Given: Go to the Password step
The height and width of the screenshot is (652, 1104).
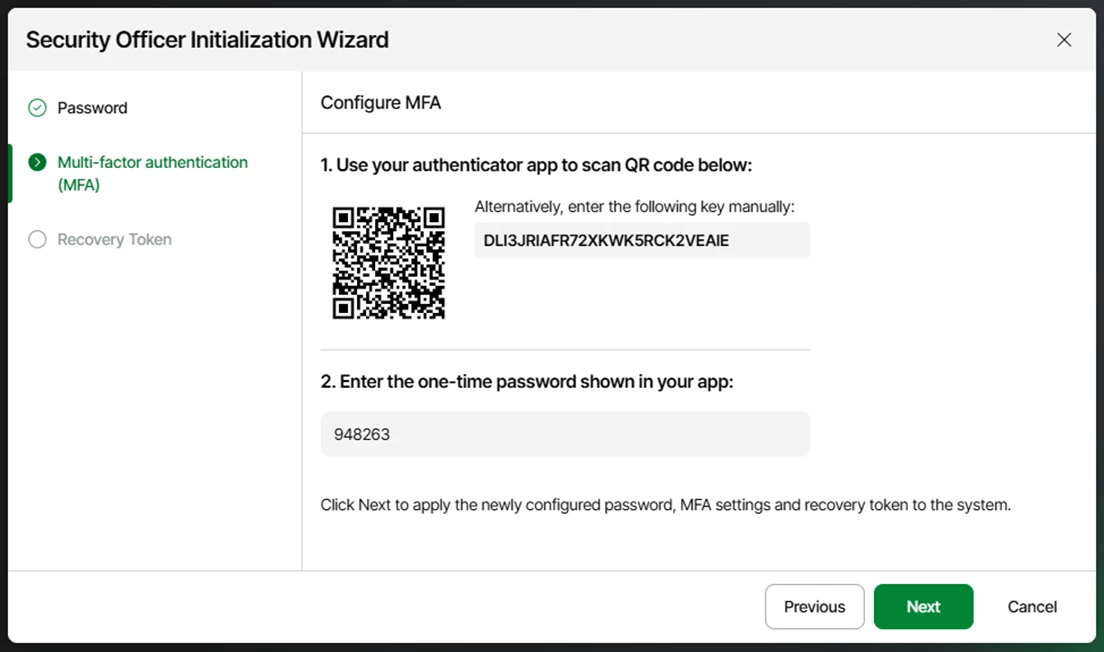Looking at the screenshot, I should [92, 108].
